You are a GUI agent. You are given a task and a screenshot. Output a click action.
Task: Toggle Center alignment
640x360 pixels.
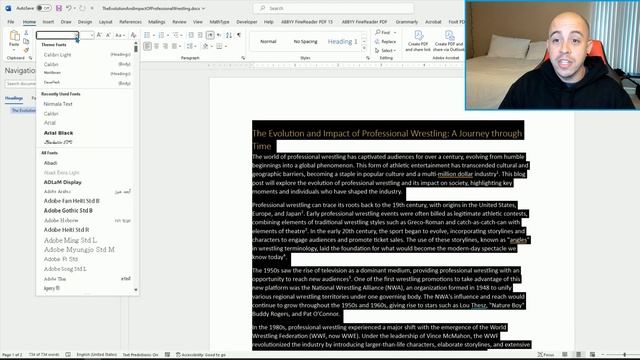156,46
